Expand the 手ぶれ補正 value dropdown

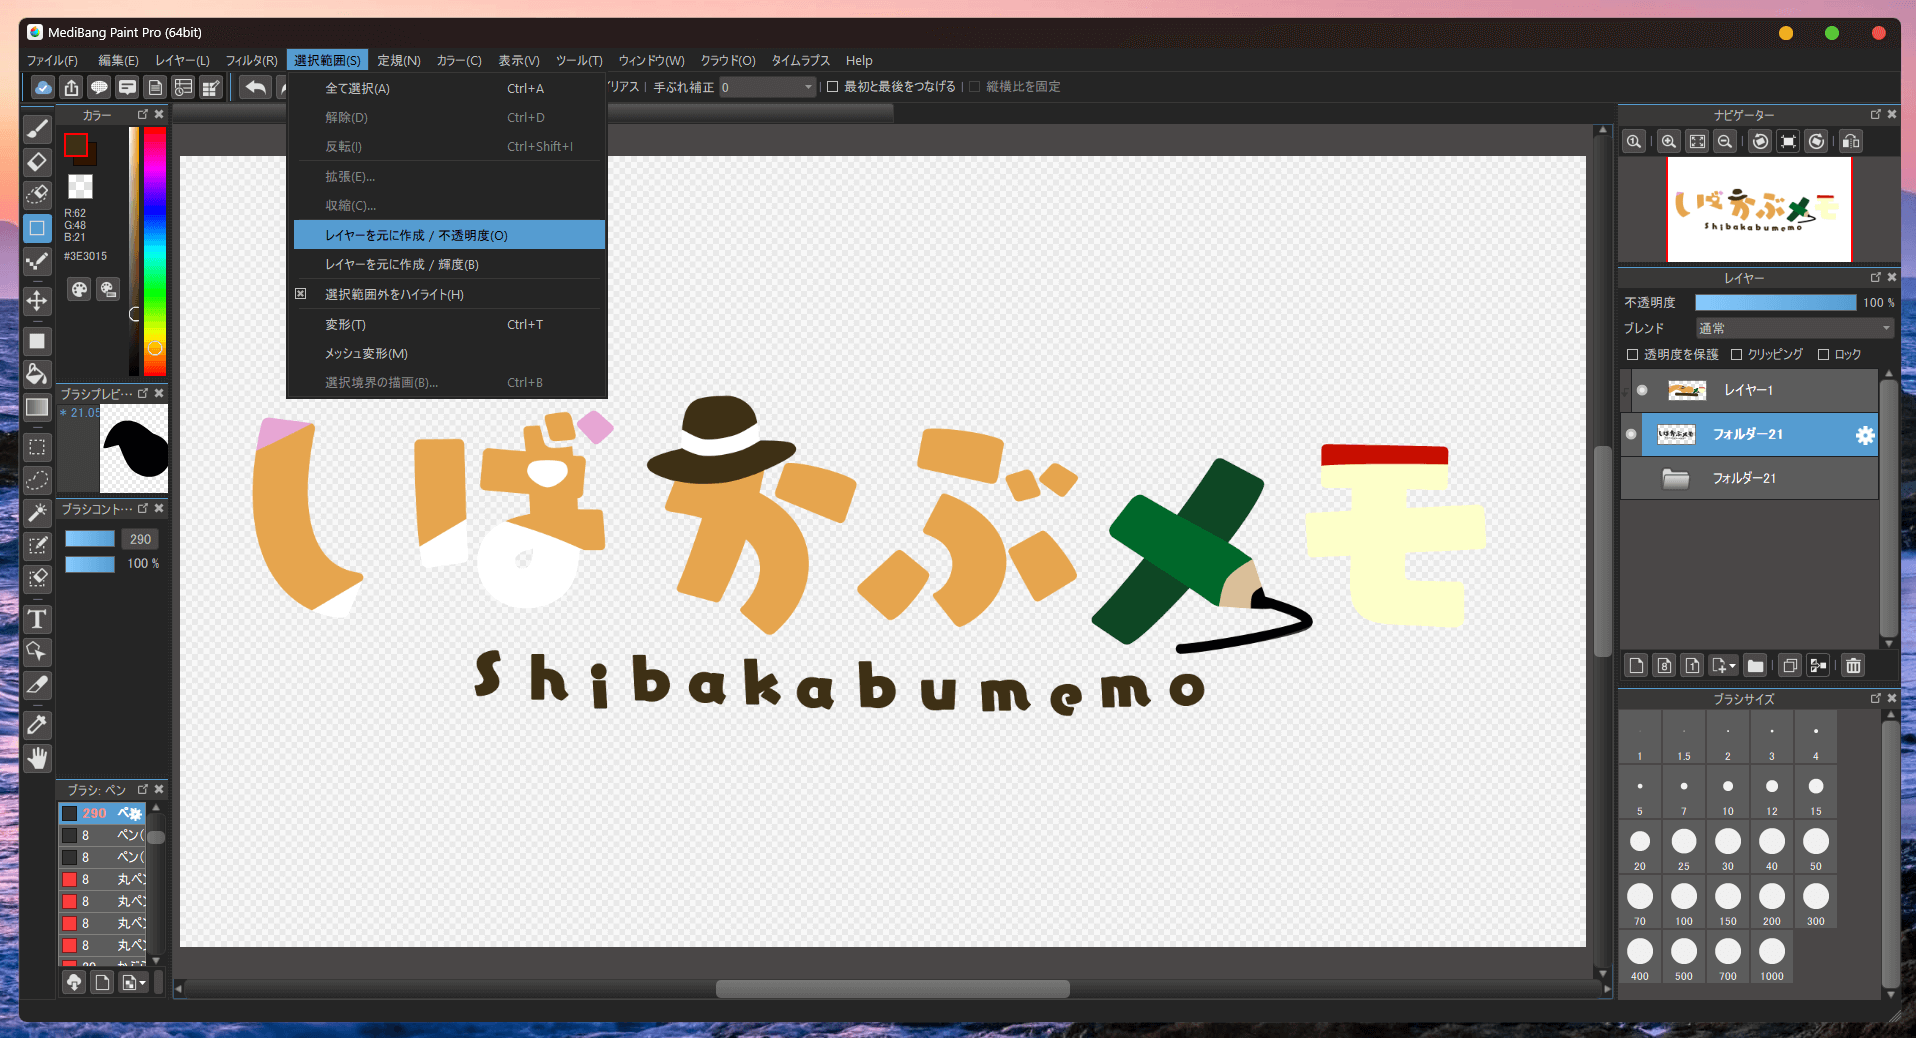(808, 88)
